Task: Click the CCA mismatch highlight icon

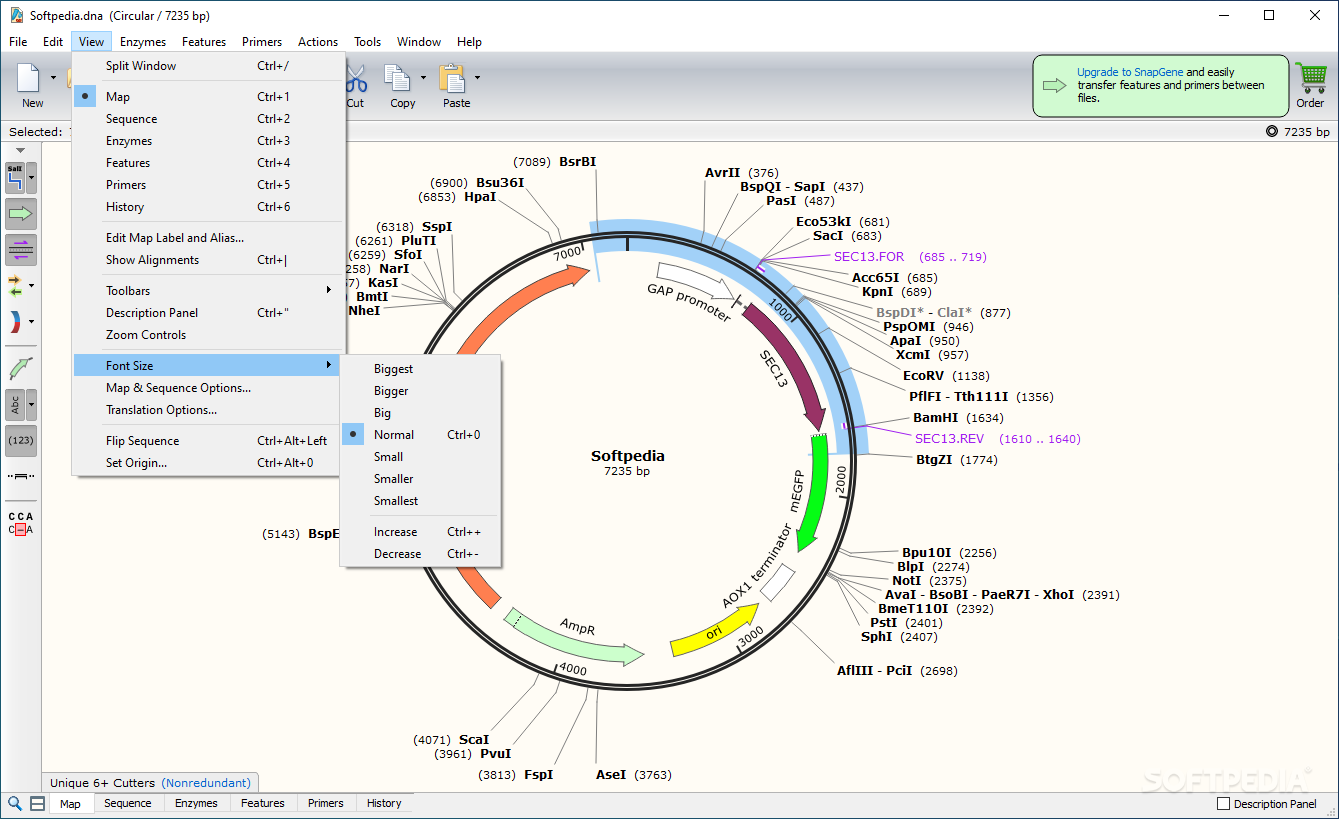Action: click(x=21, y=523)
